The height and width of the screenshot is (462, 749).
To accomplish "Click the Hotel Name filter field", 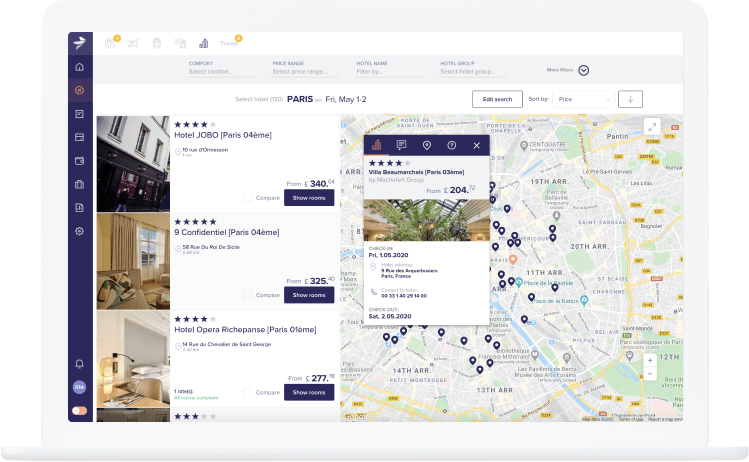I will (389, 72).
